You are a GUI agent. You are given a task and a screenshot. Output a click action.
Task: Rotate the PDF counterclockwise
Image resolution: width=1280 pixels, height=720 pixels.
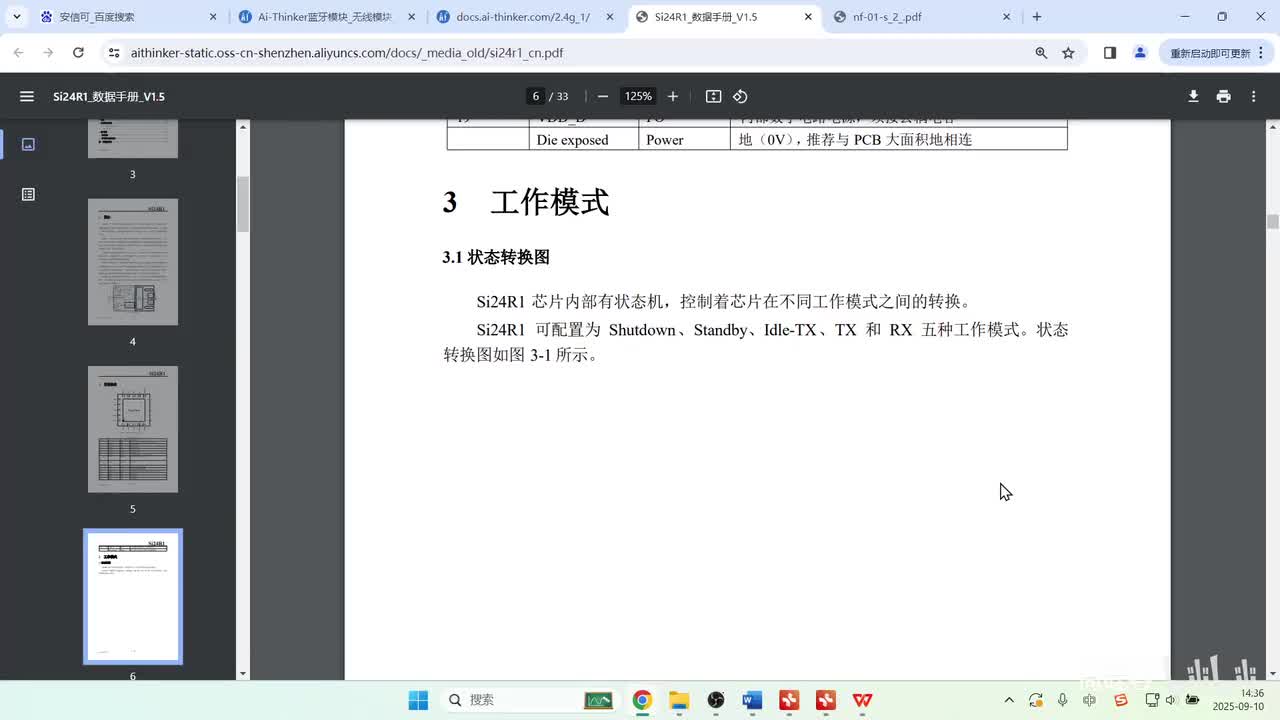pyautogui.click(x=740, y=96)
